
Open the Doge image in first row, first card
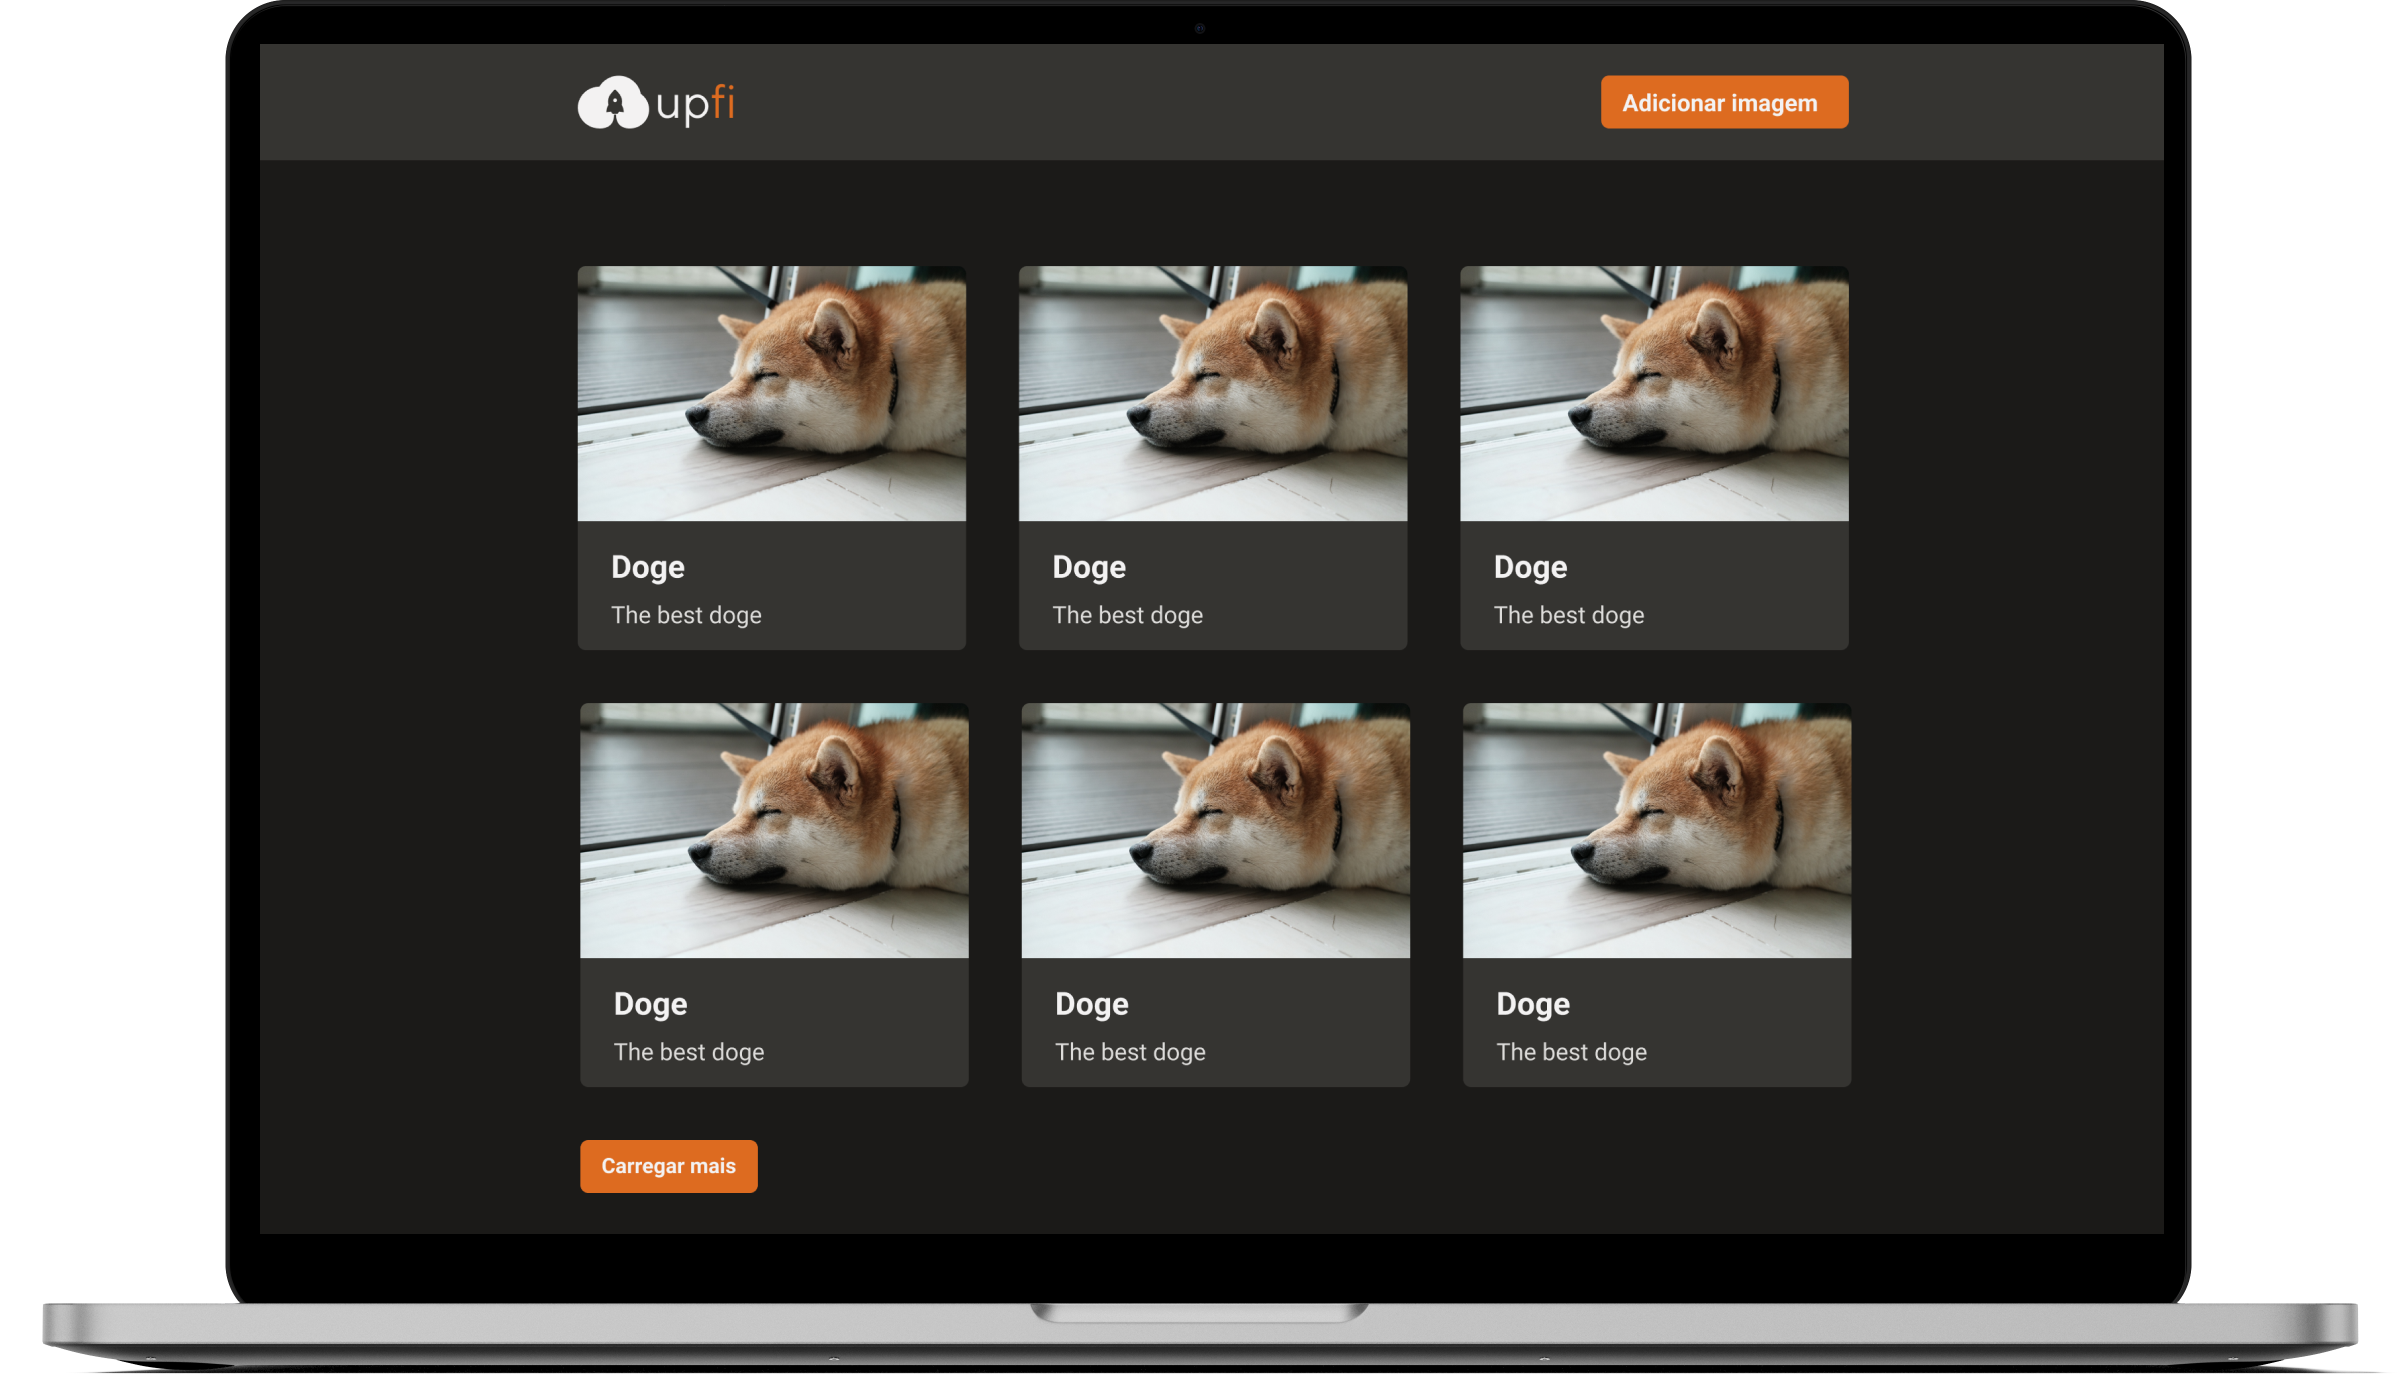pyautogui.click(x=771, y=393)
